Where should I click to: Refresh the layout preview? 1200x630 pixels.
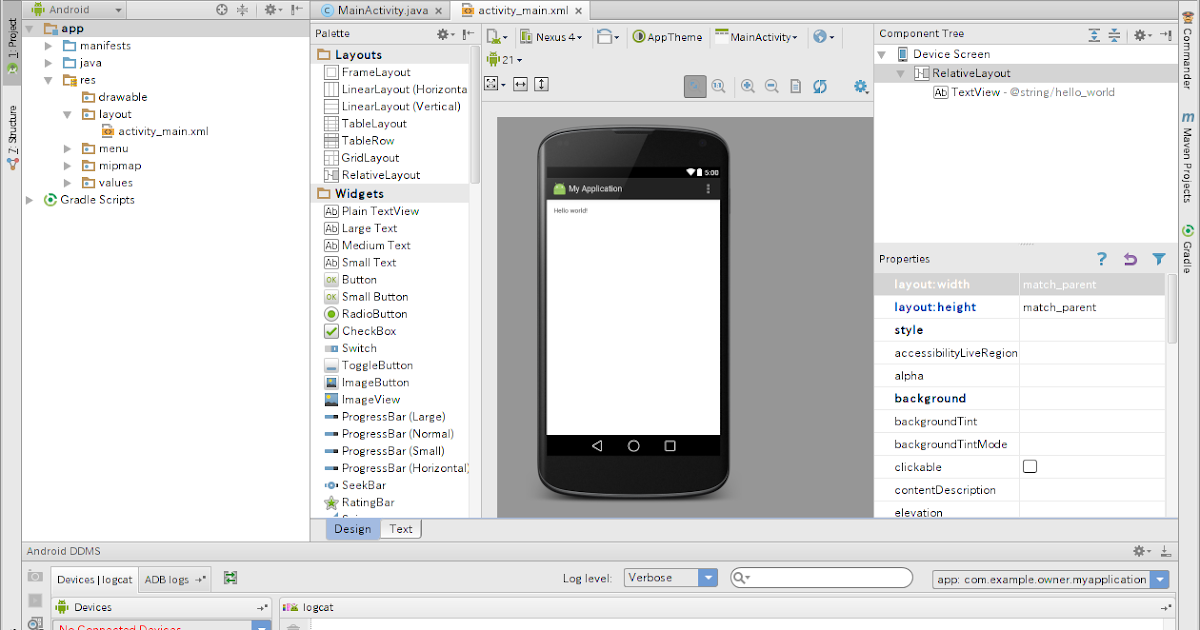[820, 86]
